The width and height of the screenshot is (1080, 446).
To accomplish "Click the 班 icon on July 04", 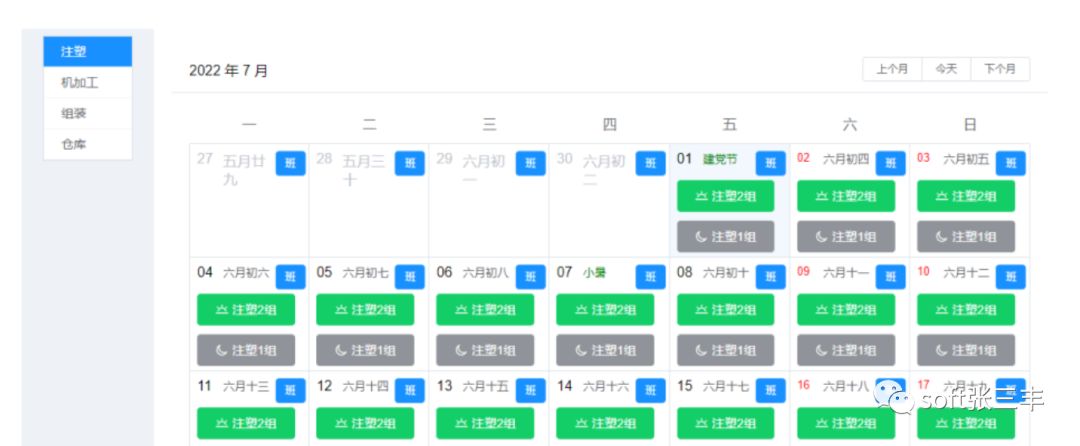I will [x=290, y=277].
